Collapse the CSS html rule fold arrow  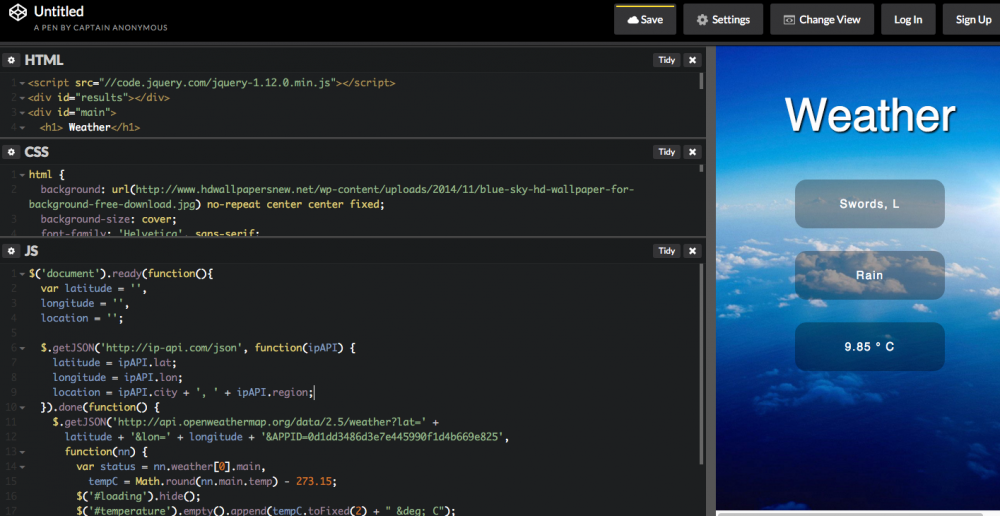[22, 175]
